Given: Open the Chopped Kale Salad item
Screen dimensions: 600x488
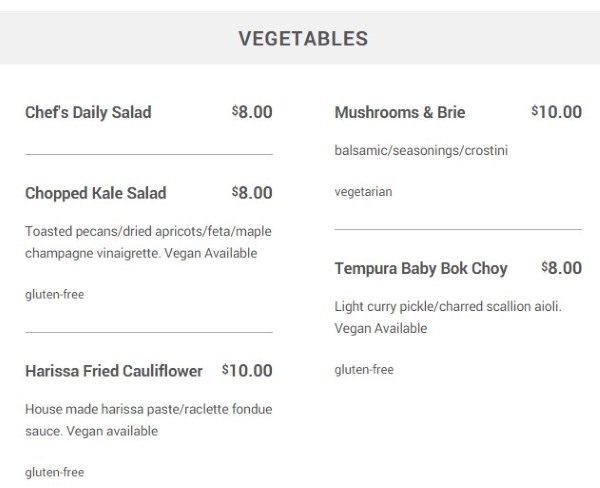Looking at the screenshot, I should click(x=96, y=193).
